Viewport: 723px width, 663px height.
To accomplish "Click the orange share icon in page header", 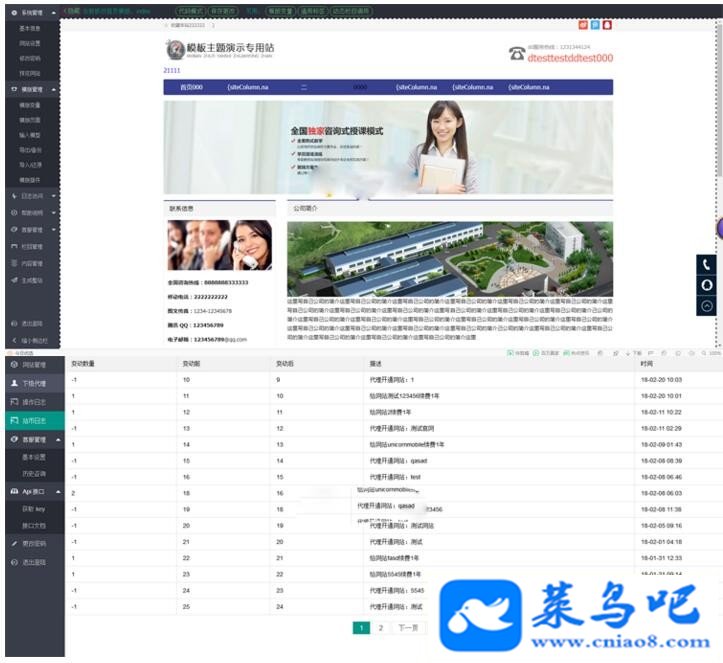I will point(583,25).
